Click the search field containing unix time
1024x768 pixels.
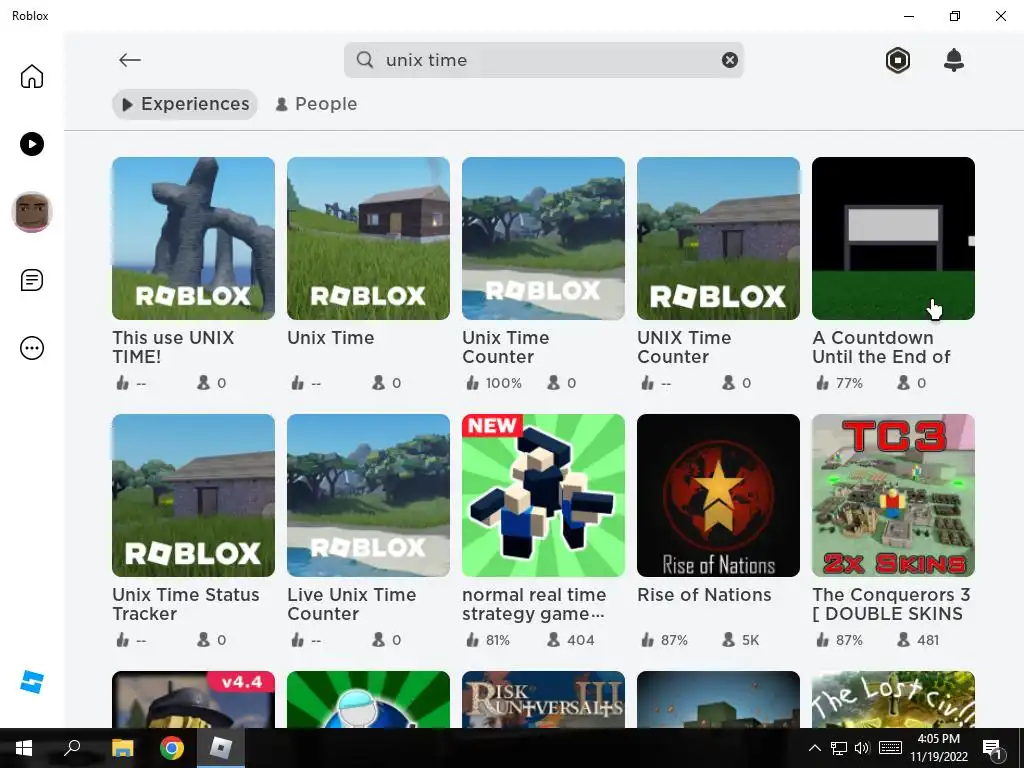pos(543,60)
